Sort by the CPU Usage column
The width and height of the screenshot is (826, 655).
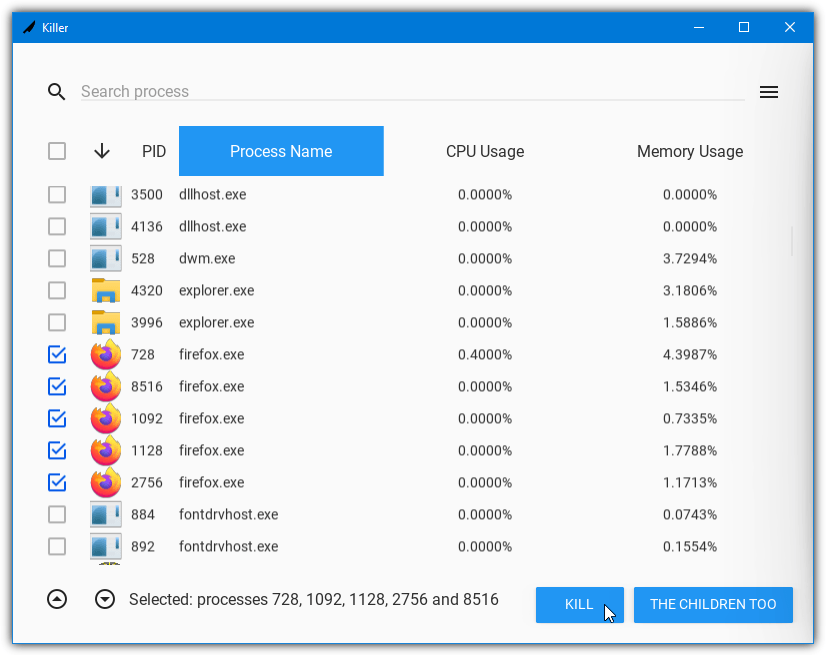pos(485,152)
